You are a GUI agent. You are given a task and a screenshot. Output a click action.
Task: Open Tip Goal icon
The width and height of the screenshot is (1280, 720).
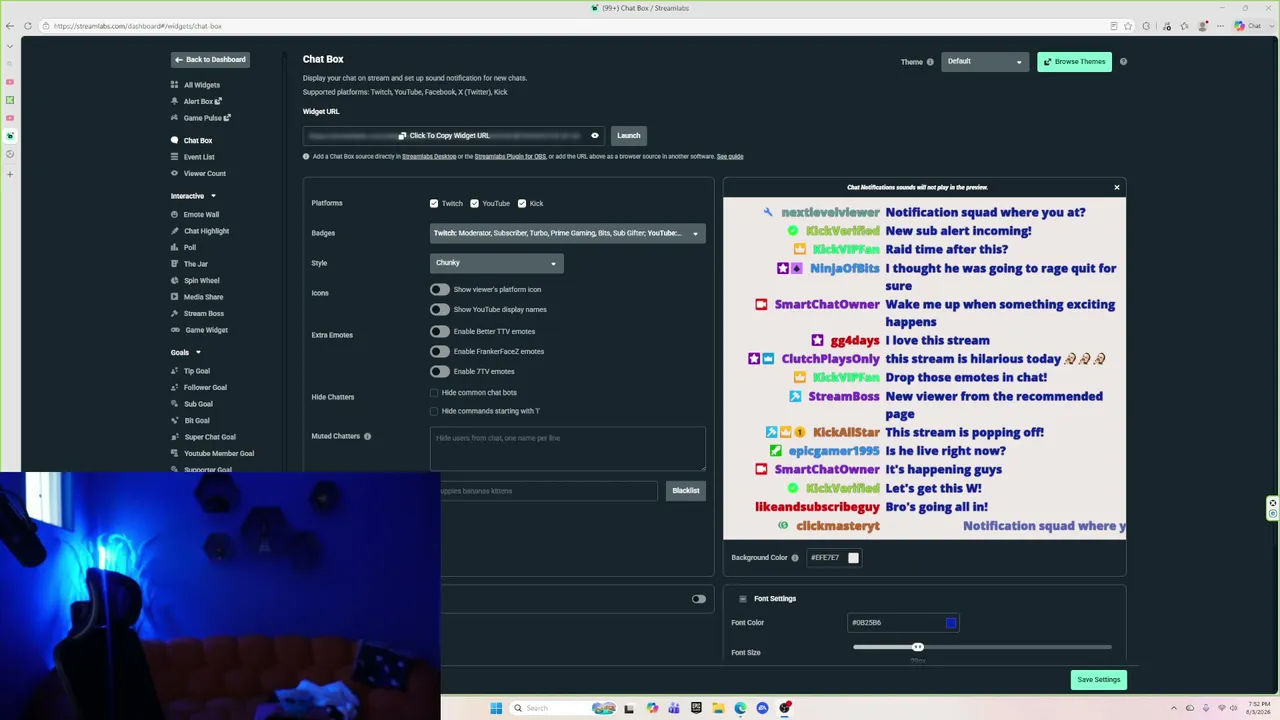point(174,371)
